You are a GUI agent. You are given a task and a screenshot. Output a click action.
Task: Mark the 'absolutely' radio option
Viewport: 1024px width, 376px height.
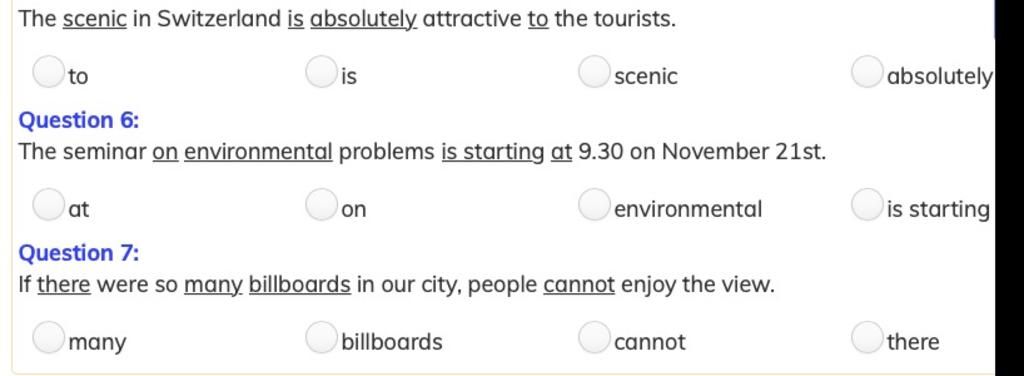pyautogui.click(x=867, y=72)
